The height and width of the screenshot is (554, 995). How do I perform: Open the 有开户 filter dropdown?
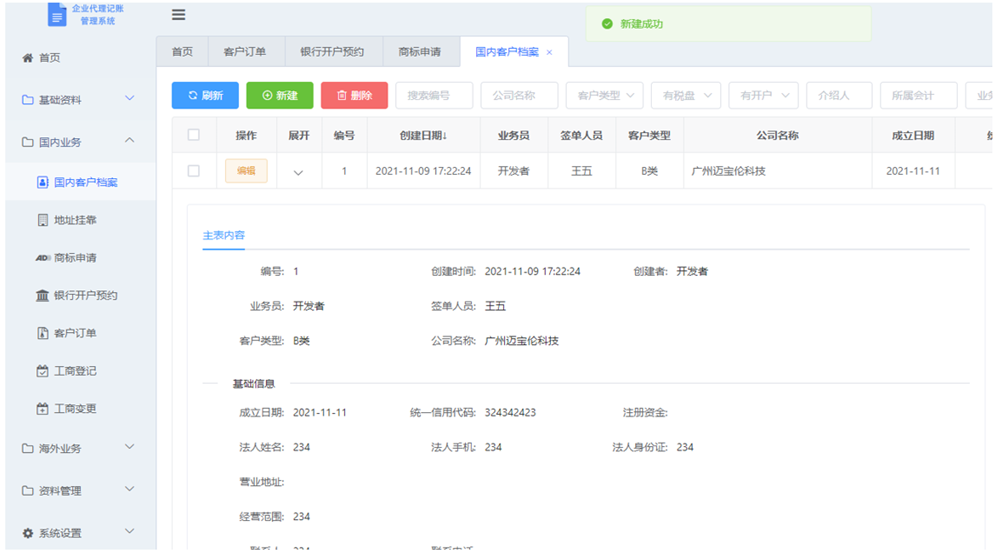click(x=763, y=96)
